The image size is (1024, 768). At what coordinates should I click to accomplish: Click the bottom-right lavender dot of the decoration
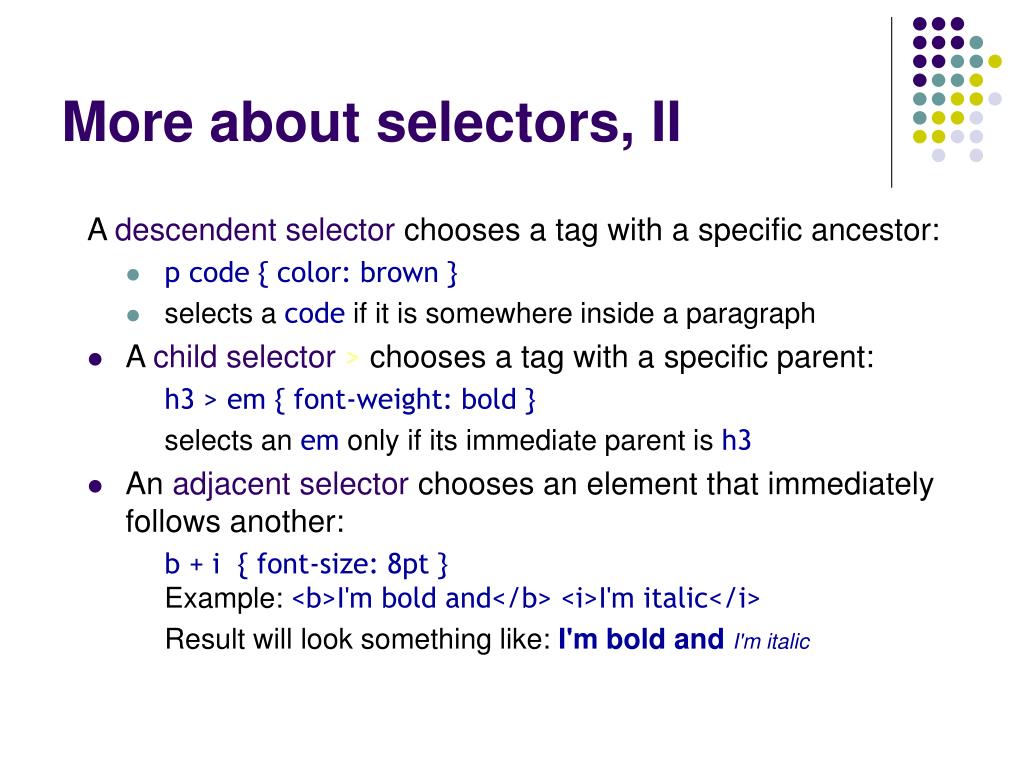pyautogui.click(x=976, y=155)
